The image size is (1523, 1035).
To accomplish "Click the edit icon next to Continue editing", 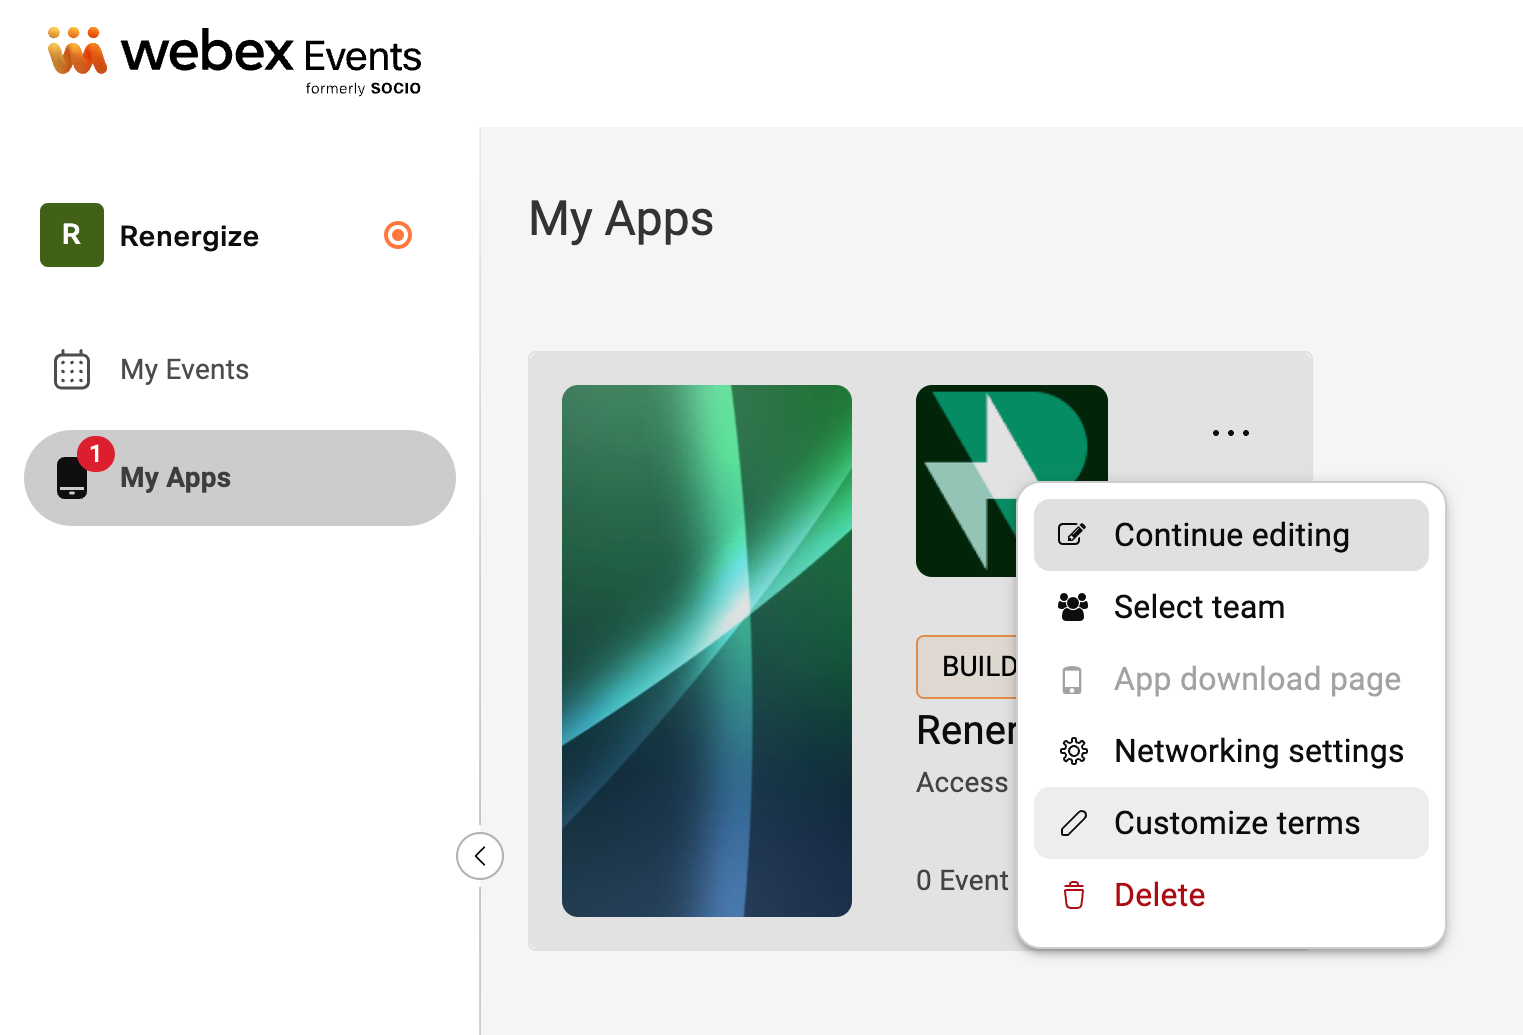I will point(1072,535).
